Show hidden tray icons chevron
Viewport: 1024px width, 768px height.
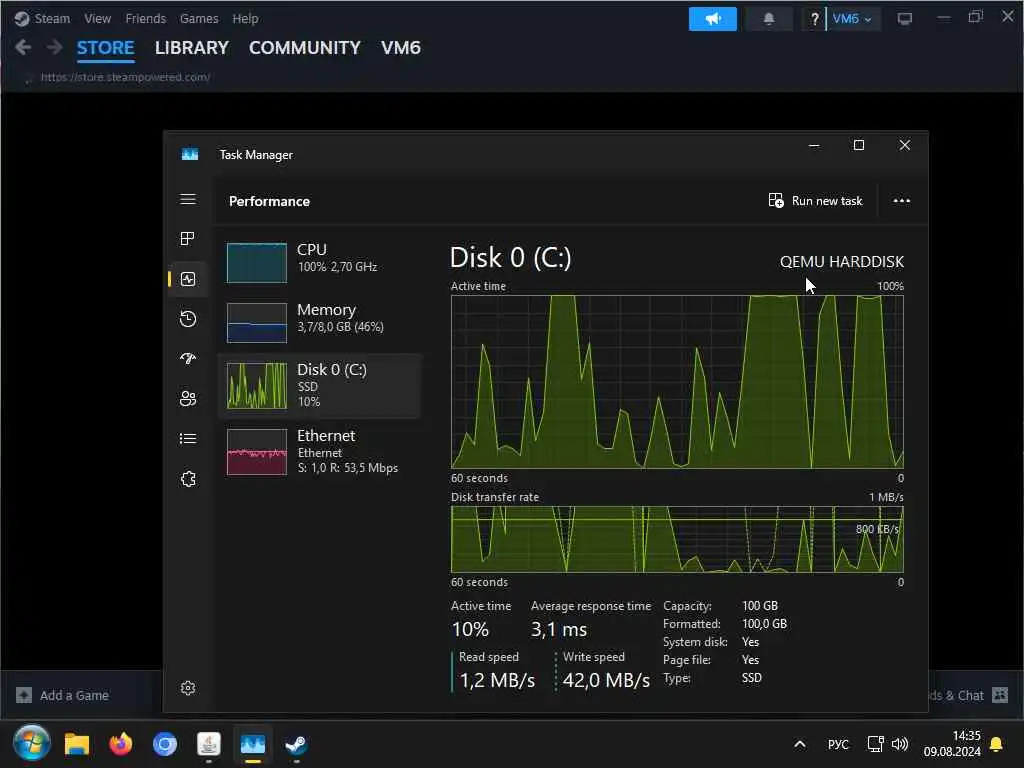click(800, 744)
